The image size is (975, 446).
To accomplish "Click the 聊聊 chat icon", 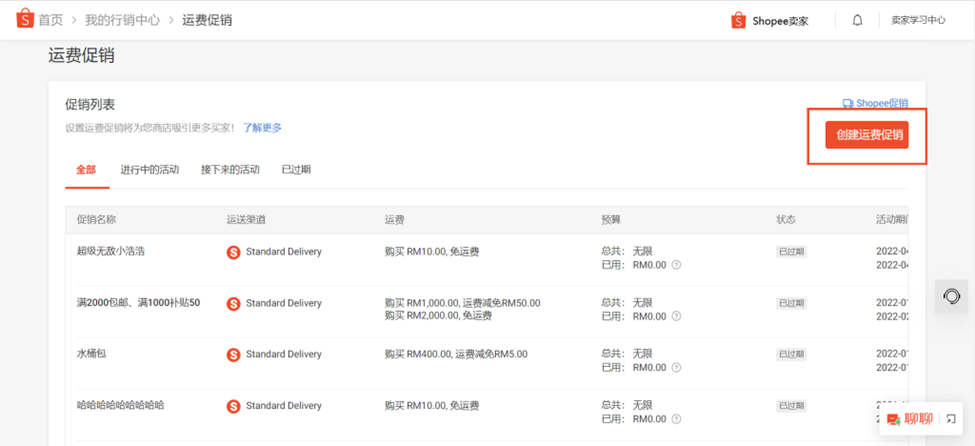I will click(894, 419).
